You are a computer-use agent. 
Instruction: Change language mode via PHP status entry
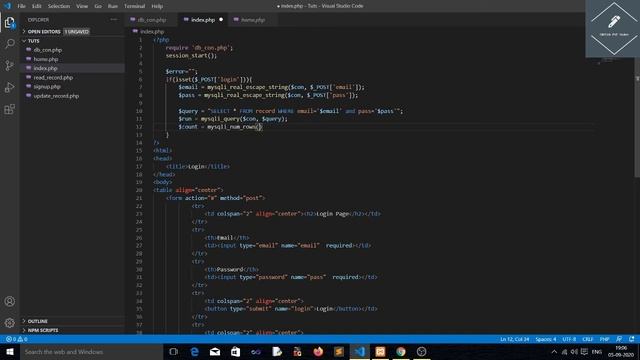[x=604, y=339]
